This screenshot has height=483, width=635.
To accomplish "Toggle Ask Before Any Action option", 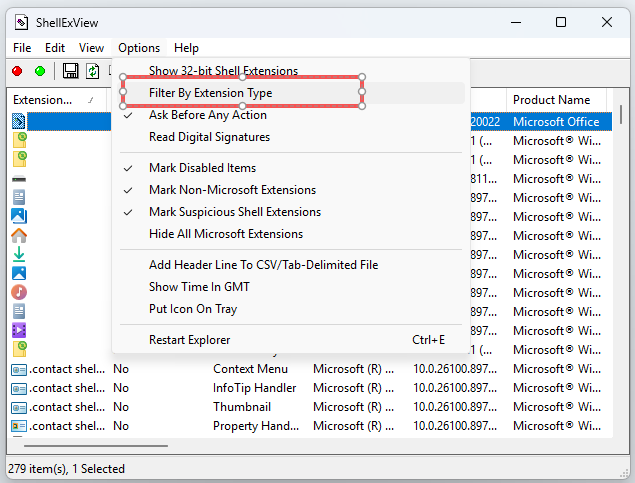I will [291, 115].
